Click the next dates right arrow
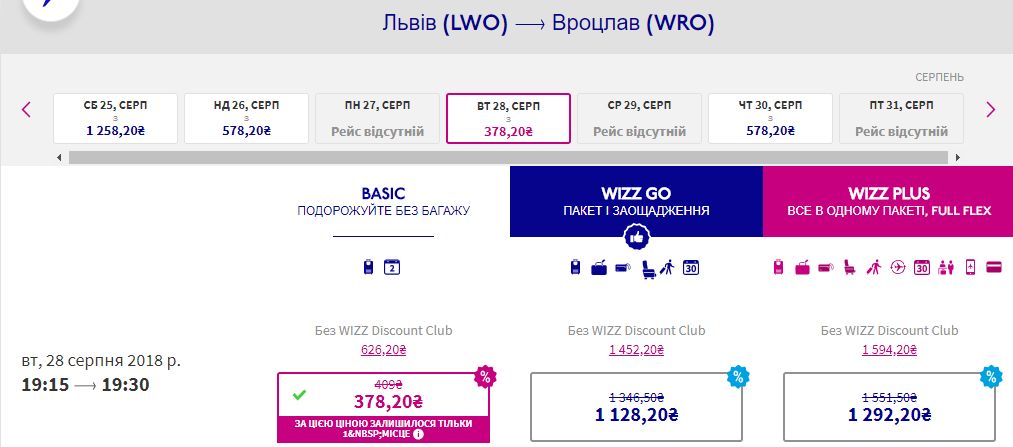Viewport: 1013px width, 447px height. coord(990,110)
